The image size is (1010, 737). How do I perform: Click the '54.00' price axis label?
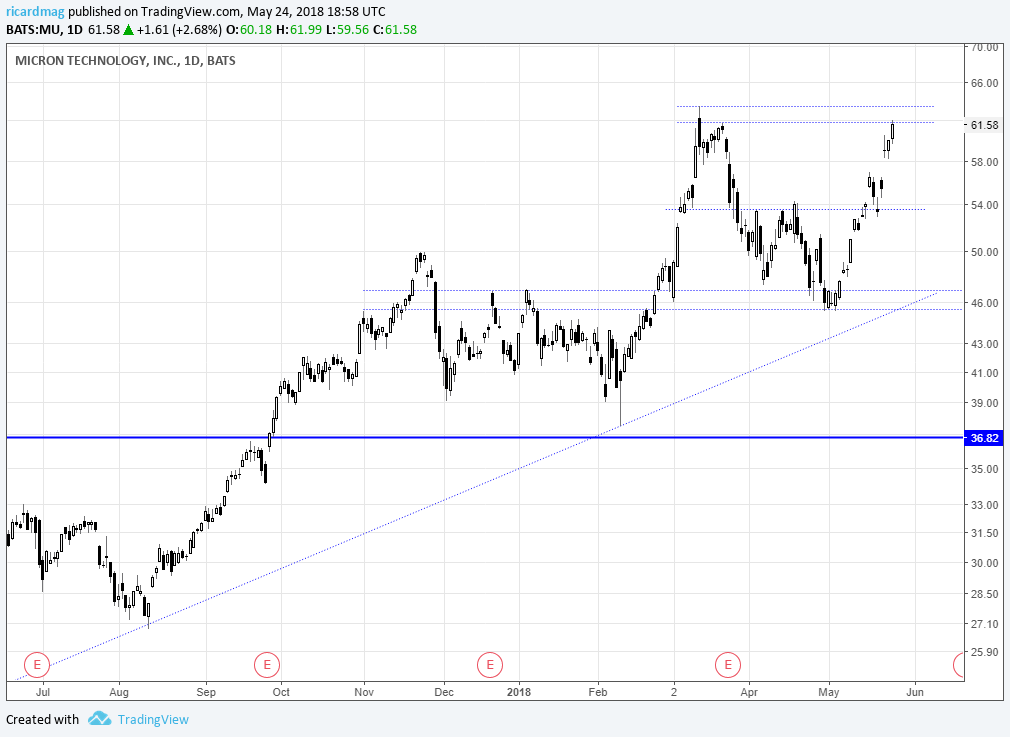point(985,205)
